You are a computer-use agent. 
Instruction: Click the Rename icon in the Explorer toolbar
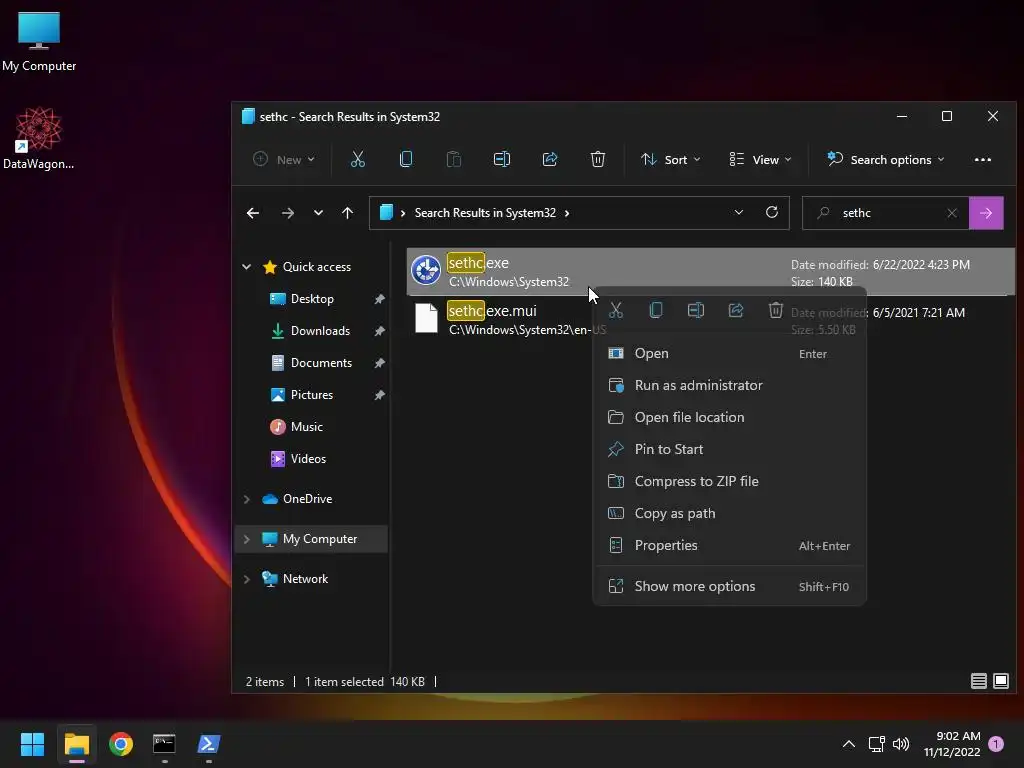click(502, 159)
